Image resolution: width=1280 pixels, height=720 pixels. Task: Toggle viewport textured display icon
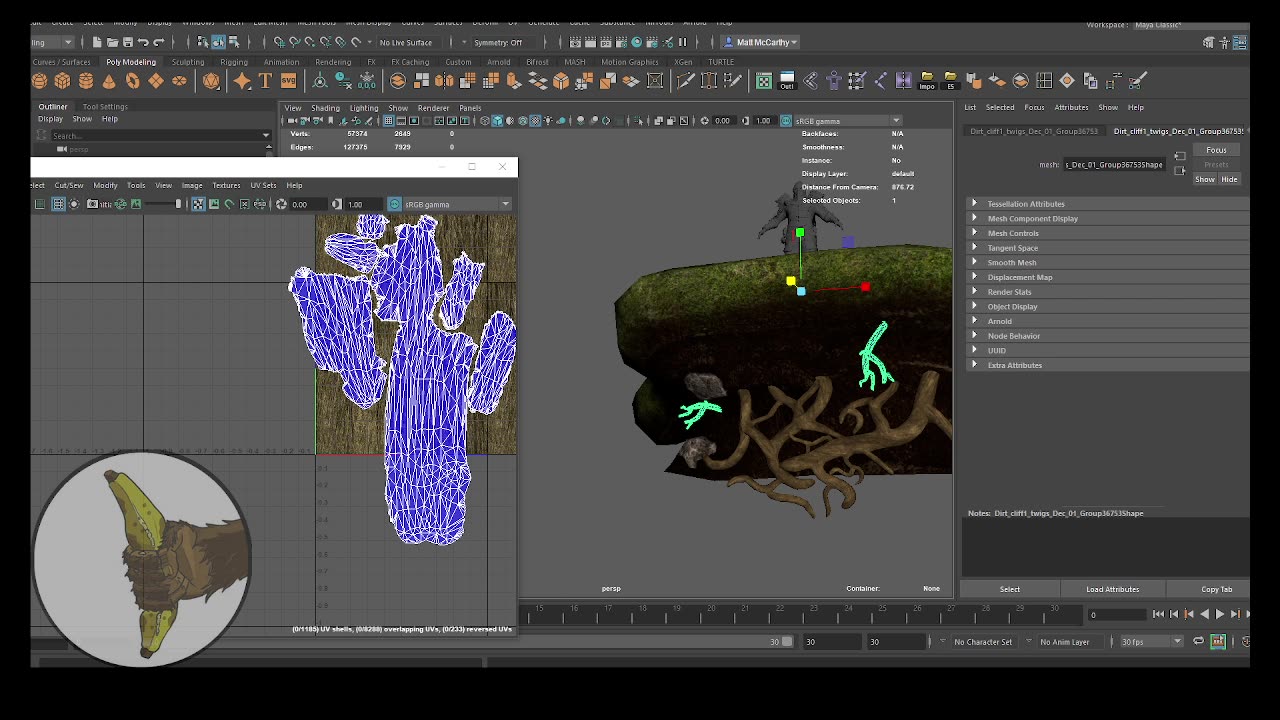535,120
